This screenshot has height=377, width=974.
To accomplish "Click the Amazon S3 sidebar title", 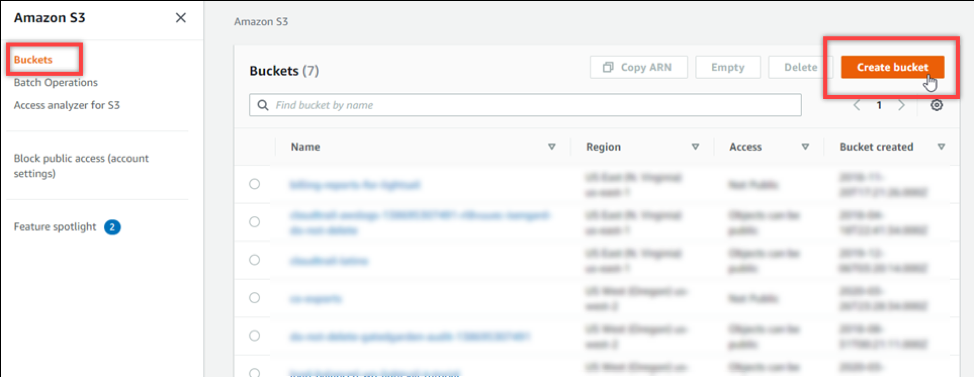I will [50, 18].
